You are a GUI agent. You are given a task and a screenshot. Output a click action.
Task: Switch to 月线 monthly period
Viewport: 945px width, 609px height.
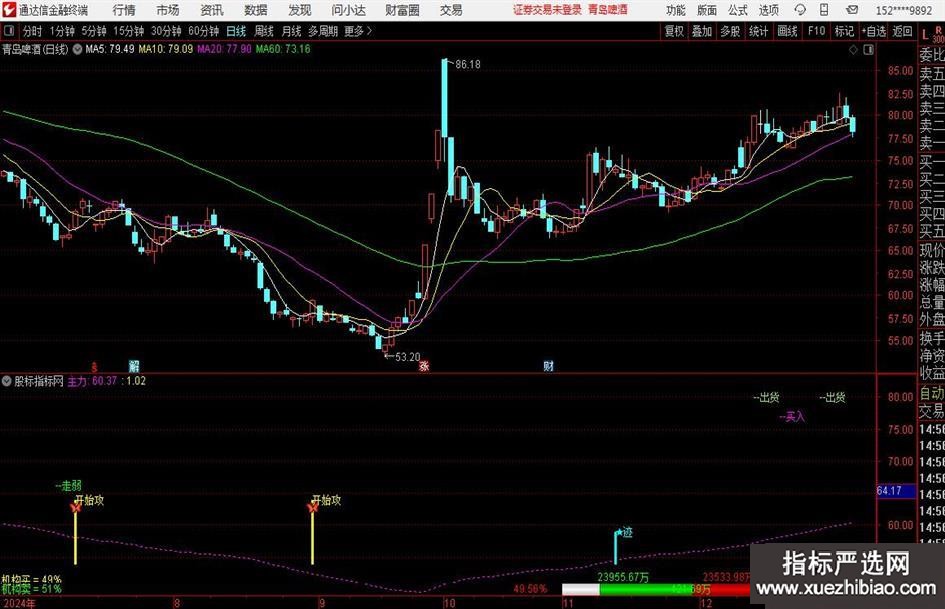(x=291, y=31)
